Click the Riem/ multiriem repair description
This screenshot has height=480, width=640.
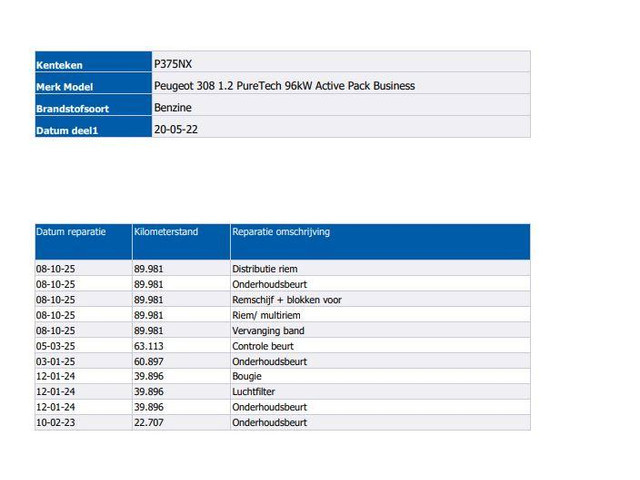point(265,315)
